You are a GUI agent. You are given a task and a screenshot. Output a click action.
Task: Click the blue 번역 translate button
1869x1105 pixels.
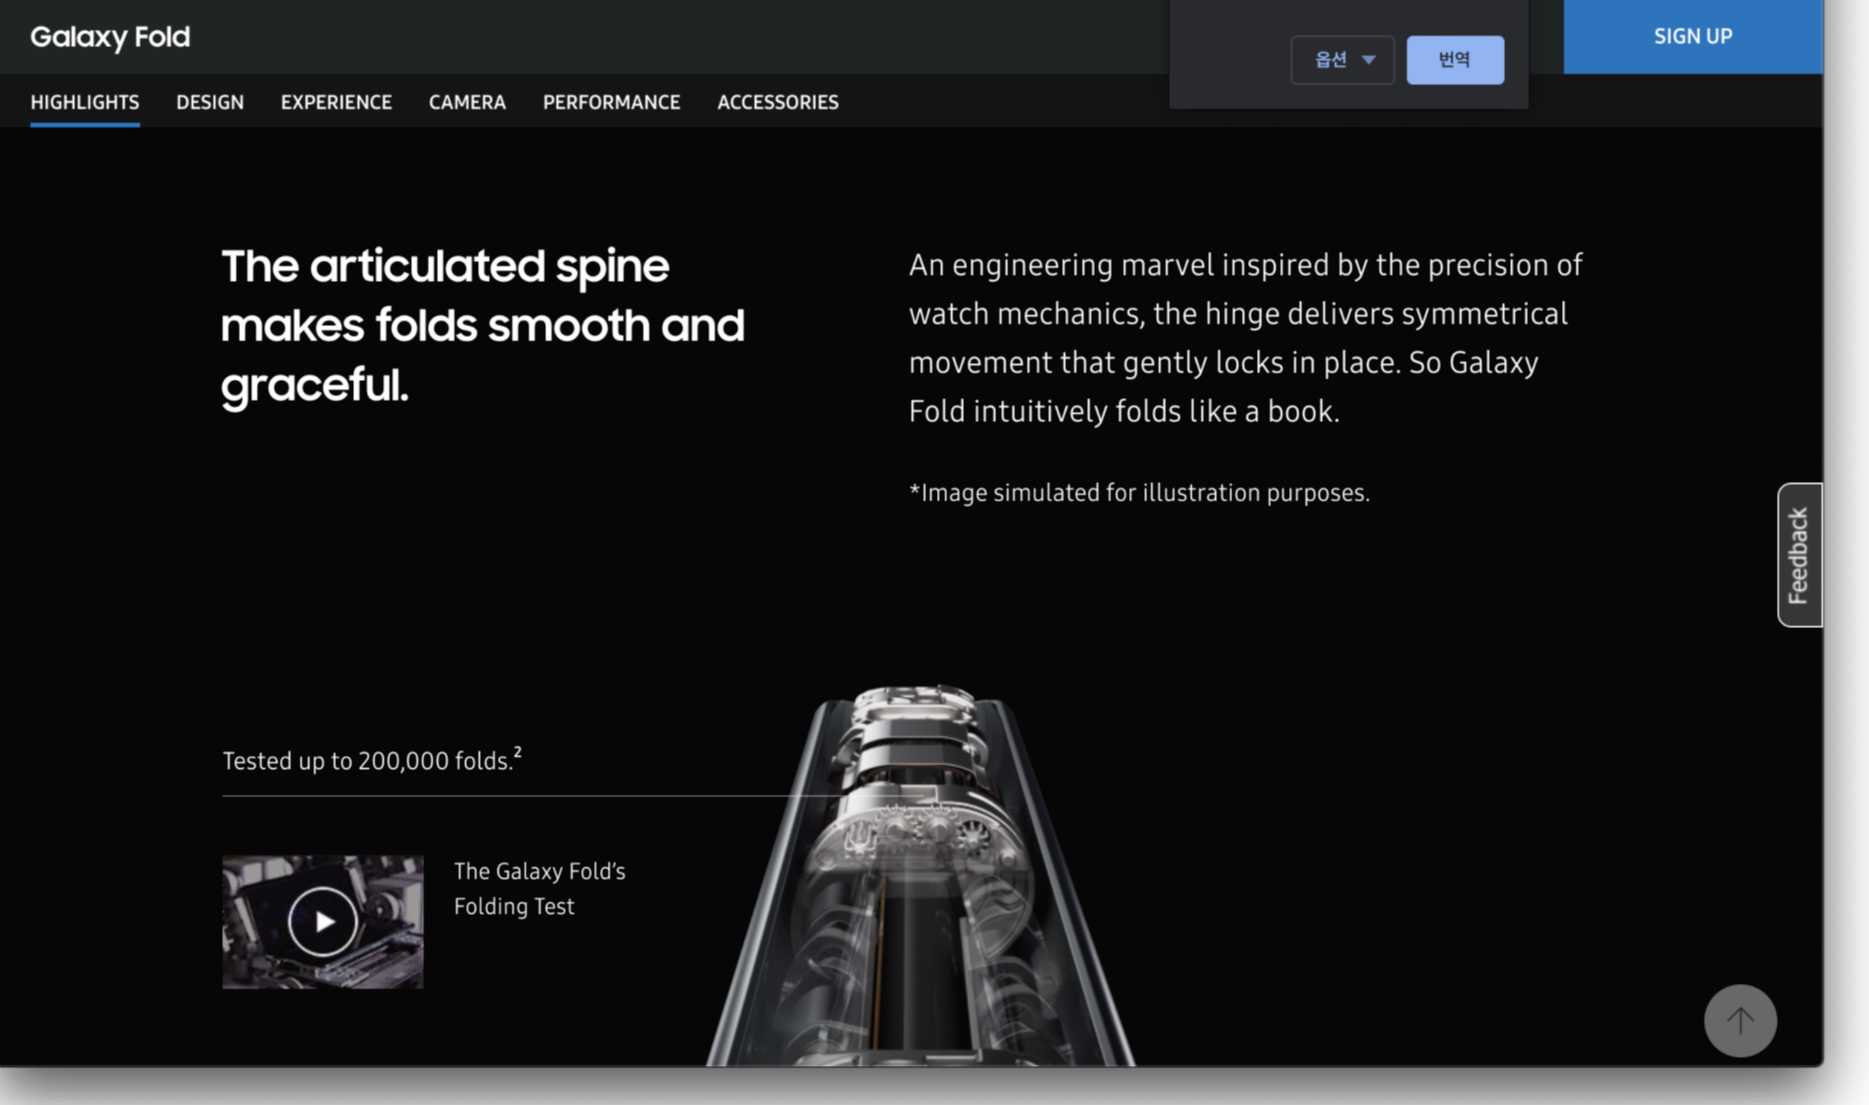point(1455,60)
